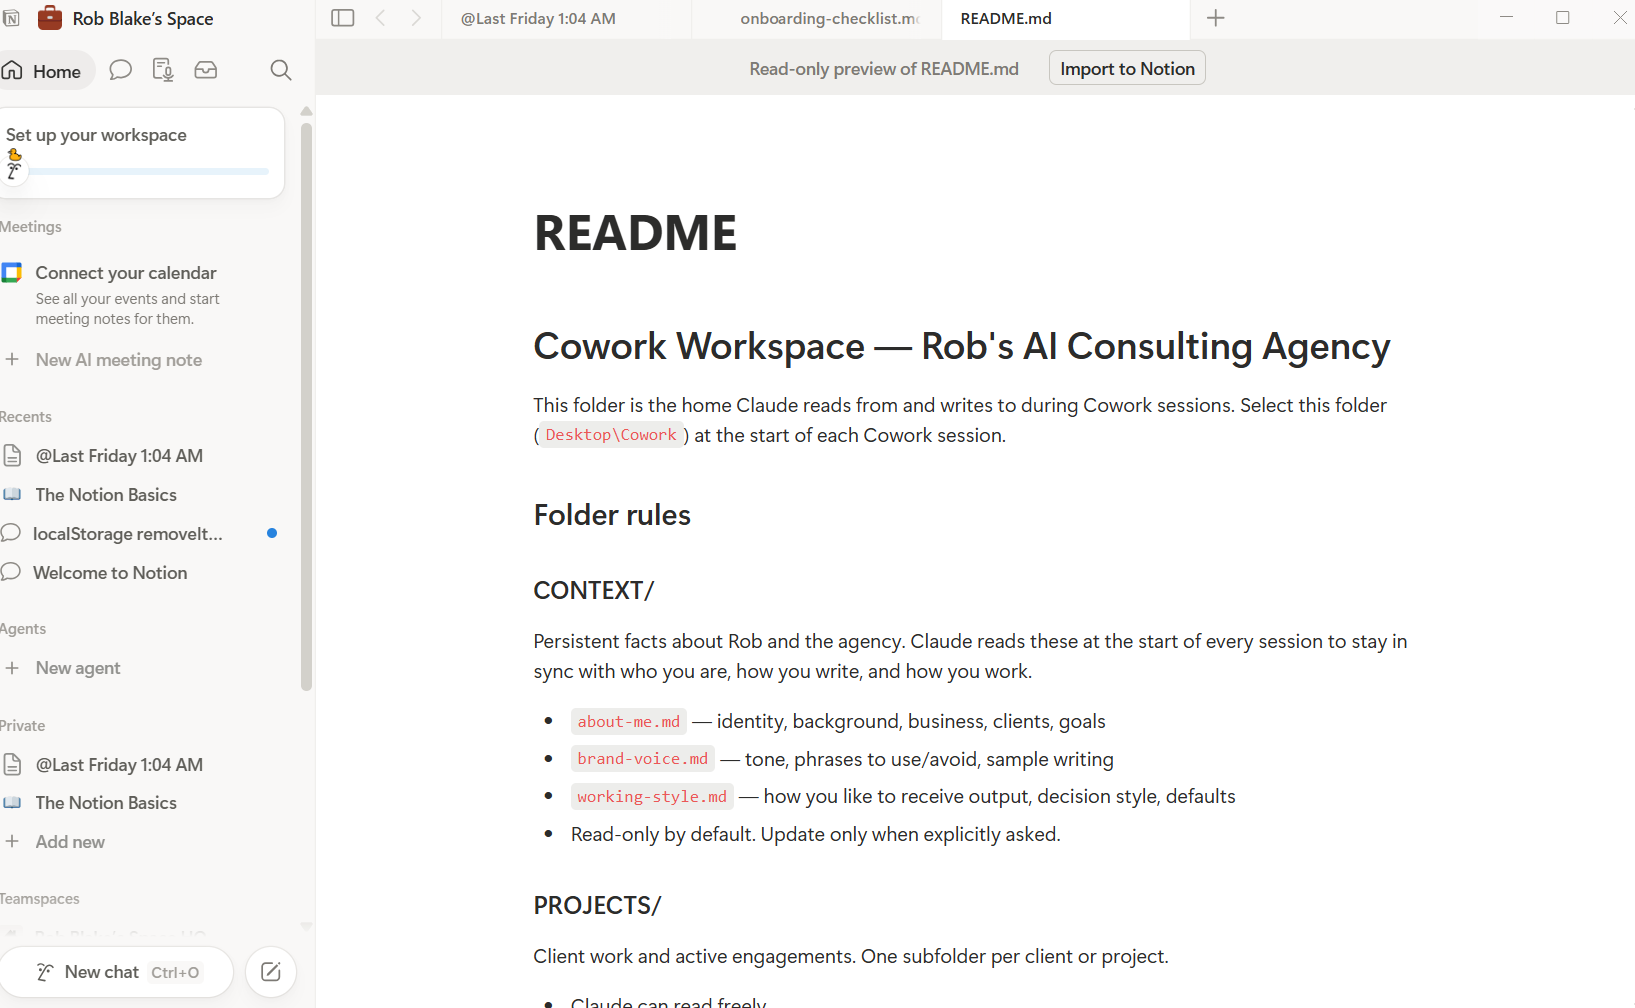
Task: Open the meeting notes icon in sidebar header
Action: click(x=163, y=70)
